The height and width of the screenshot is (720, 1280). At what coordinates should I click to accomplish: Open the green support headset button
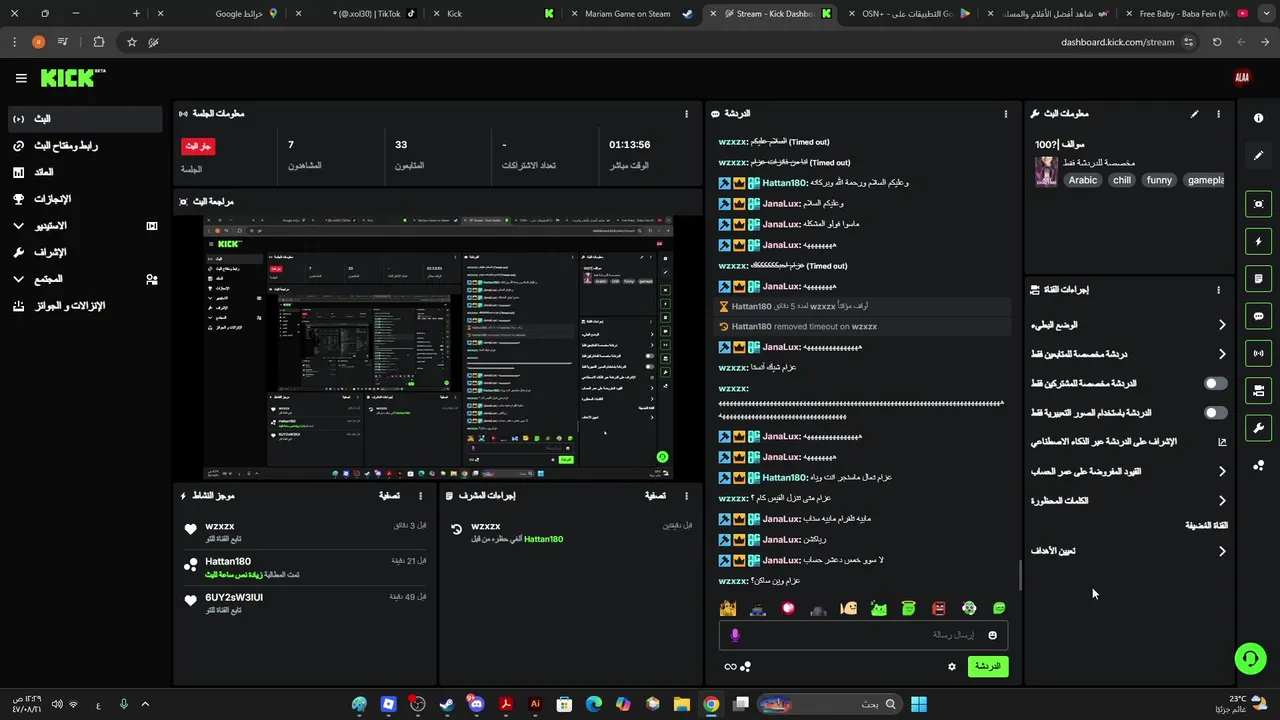[1250, 658]
